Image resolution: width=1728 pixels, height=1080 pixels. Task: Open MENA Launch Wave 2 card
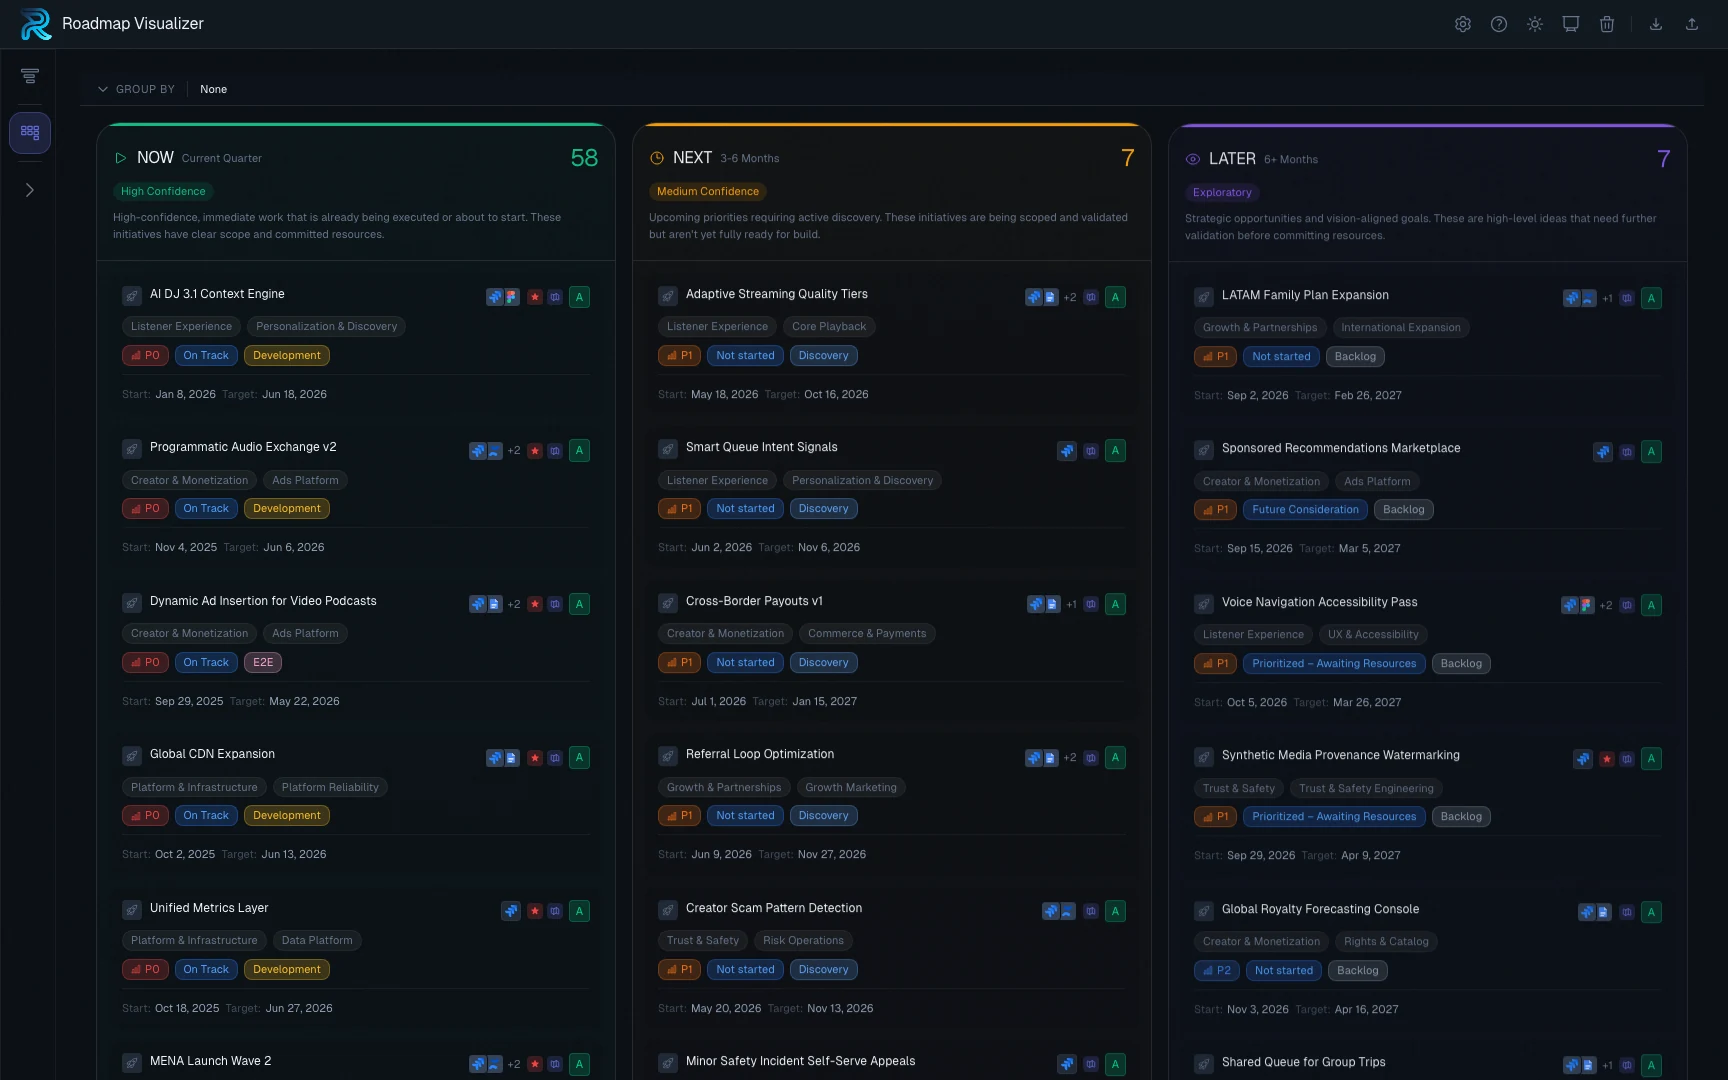point(210,1061)
